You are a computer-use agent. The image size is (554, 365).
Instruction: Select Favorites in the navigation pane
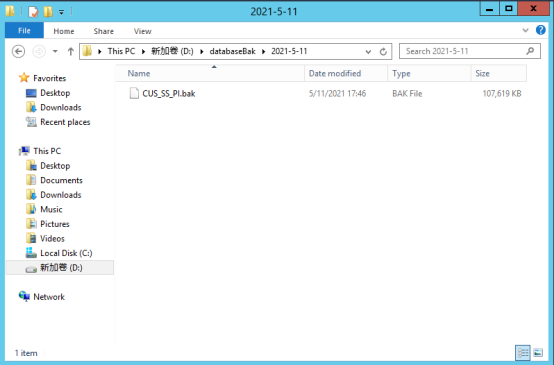49,78
